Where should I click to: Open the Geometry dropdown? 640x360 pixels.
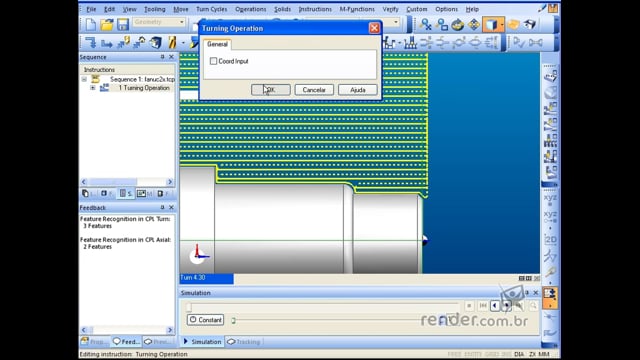(x=159, y=22)
